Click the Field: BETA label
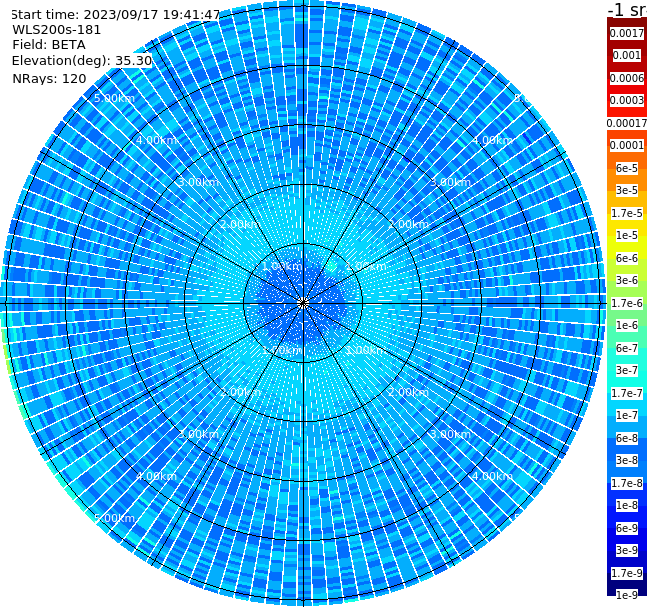This screenshot has width=647, height=607. [49, 45]
